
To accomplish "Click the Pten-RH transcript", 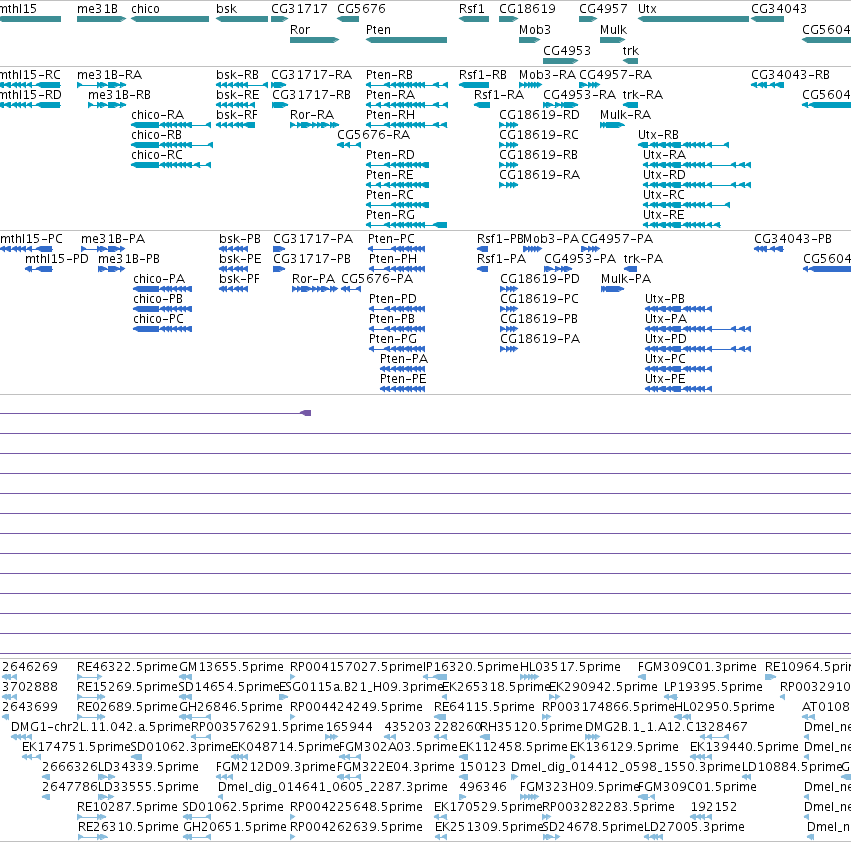I will pos(407,125).
